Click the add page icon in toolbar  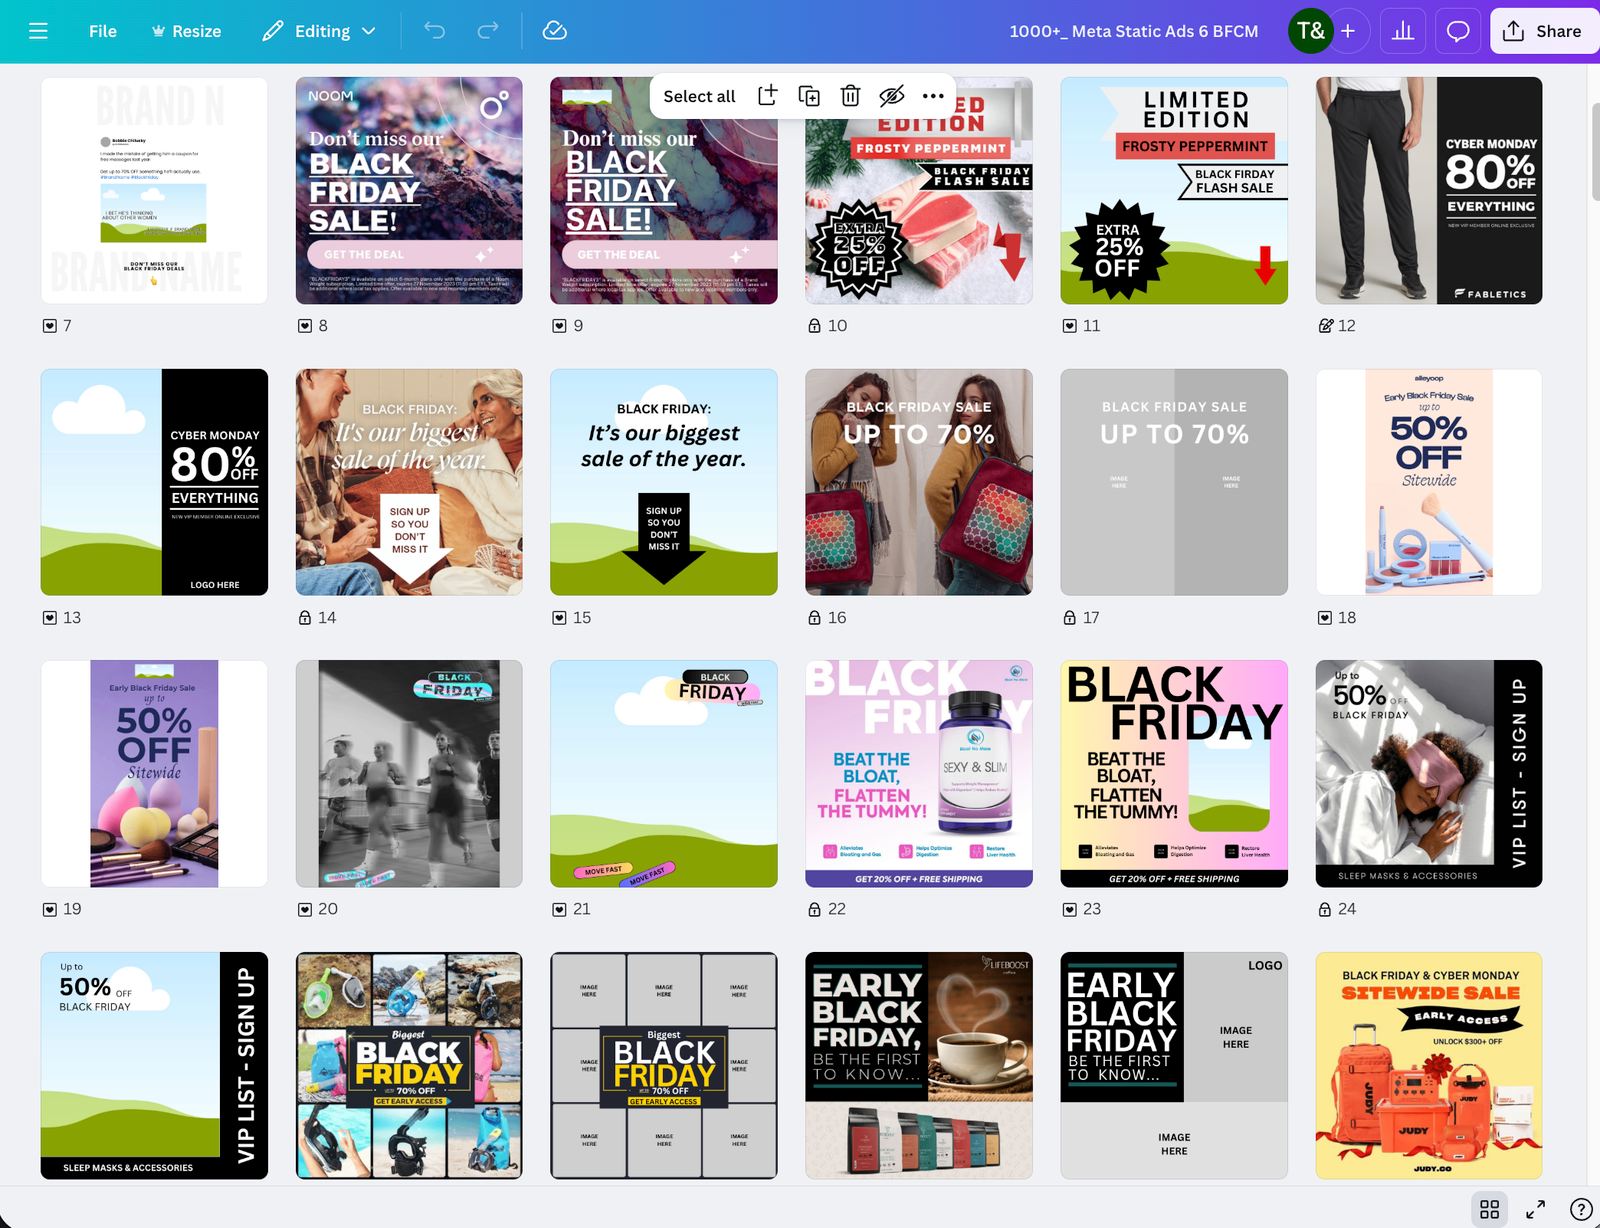click(x=767, y=96)
